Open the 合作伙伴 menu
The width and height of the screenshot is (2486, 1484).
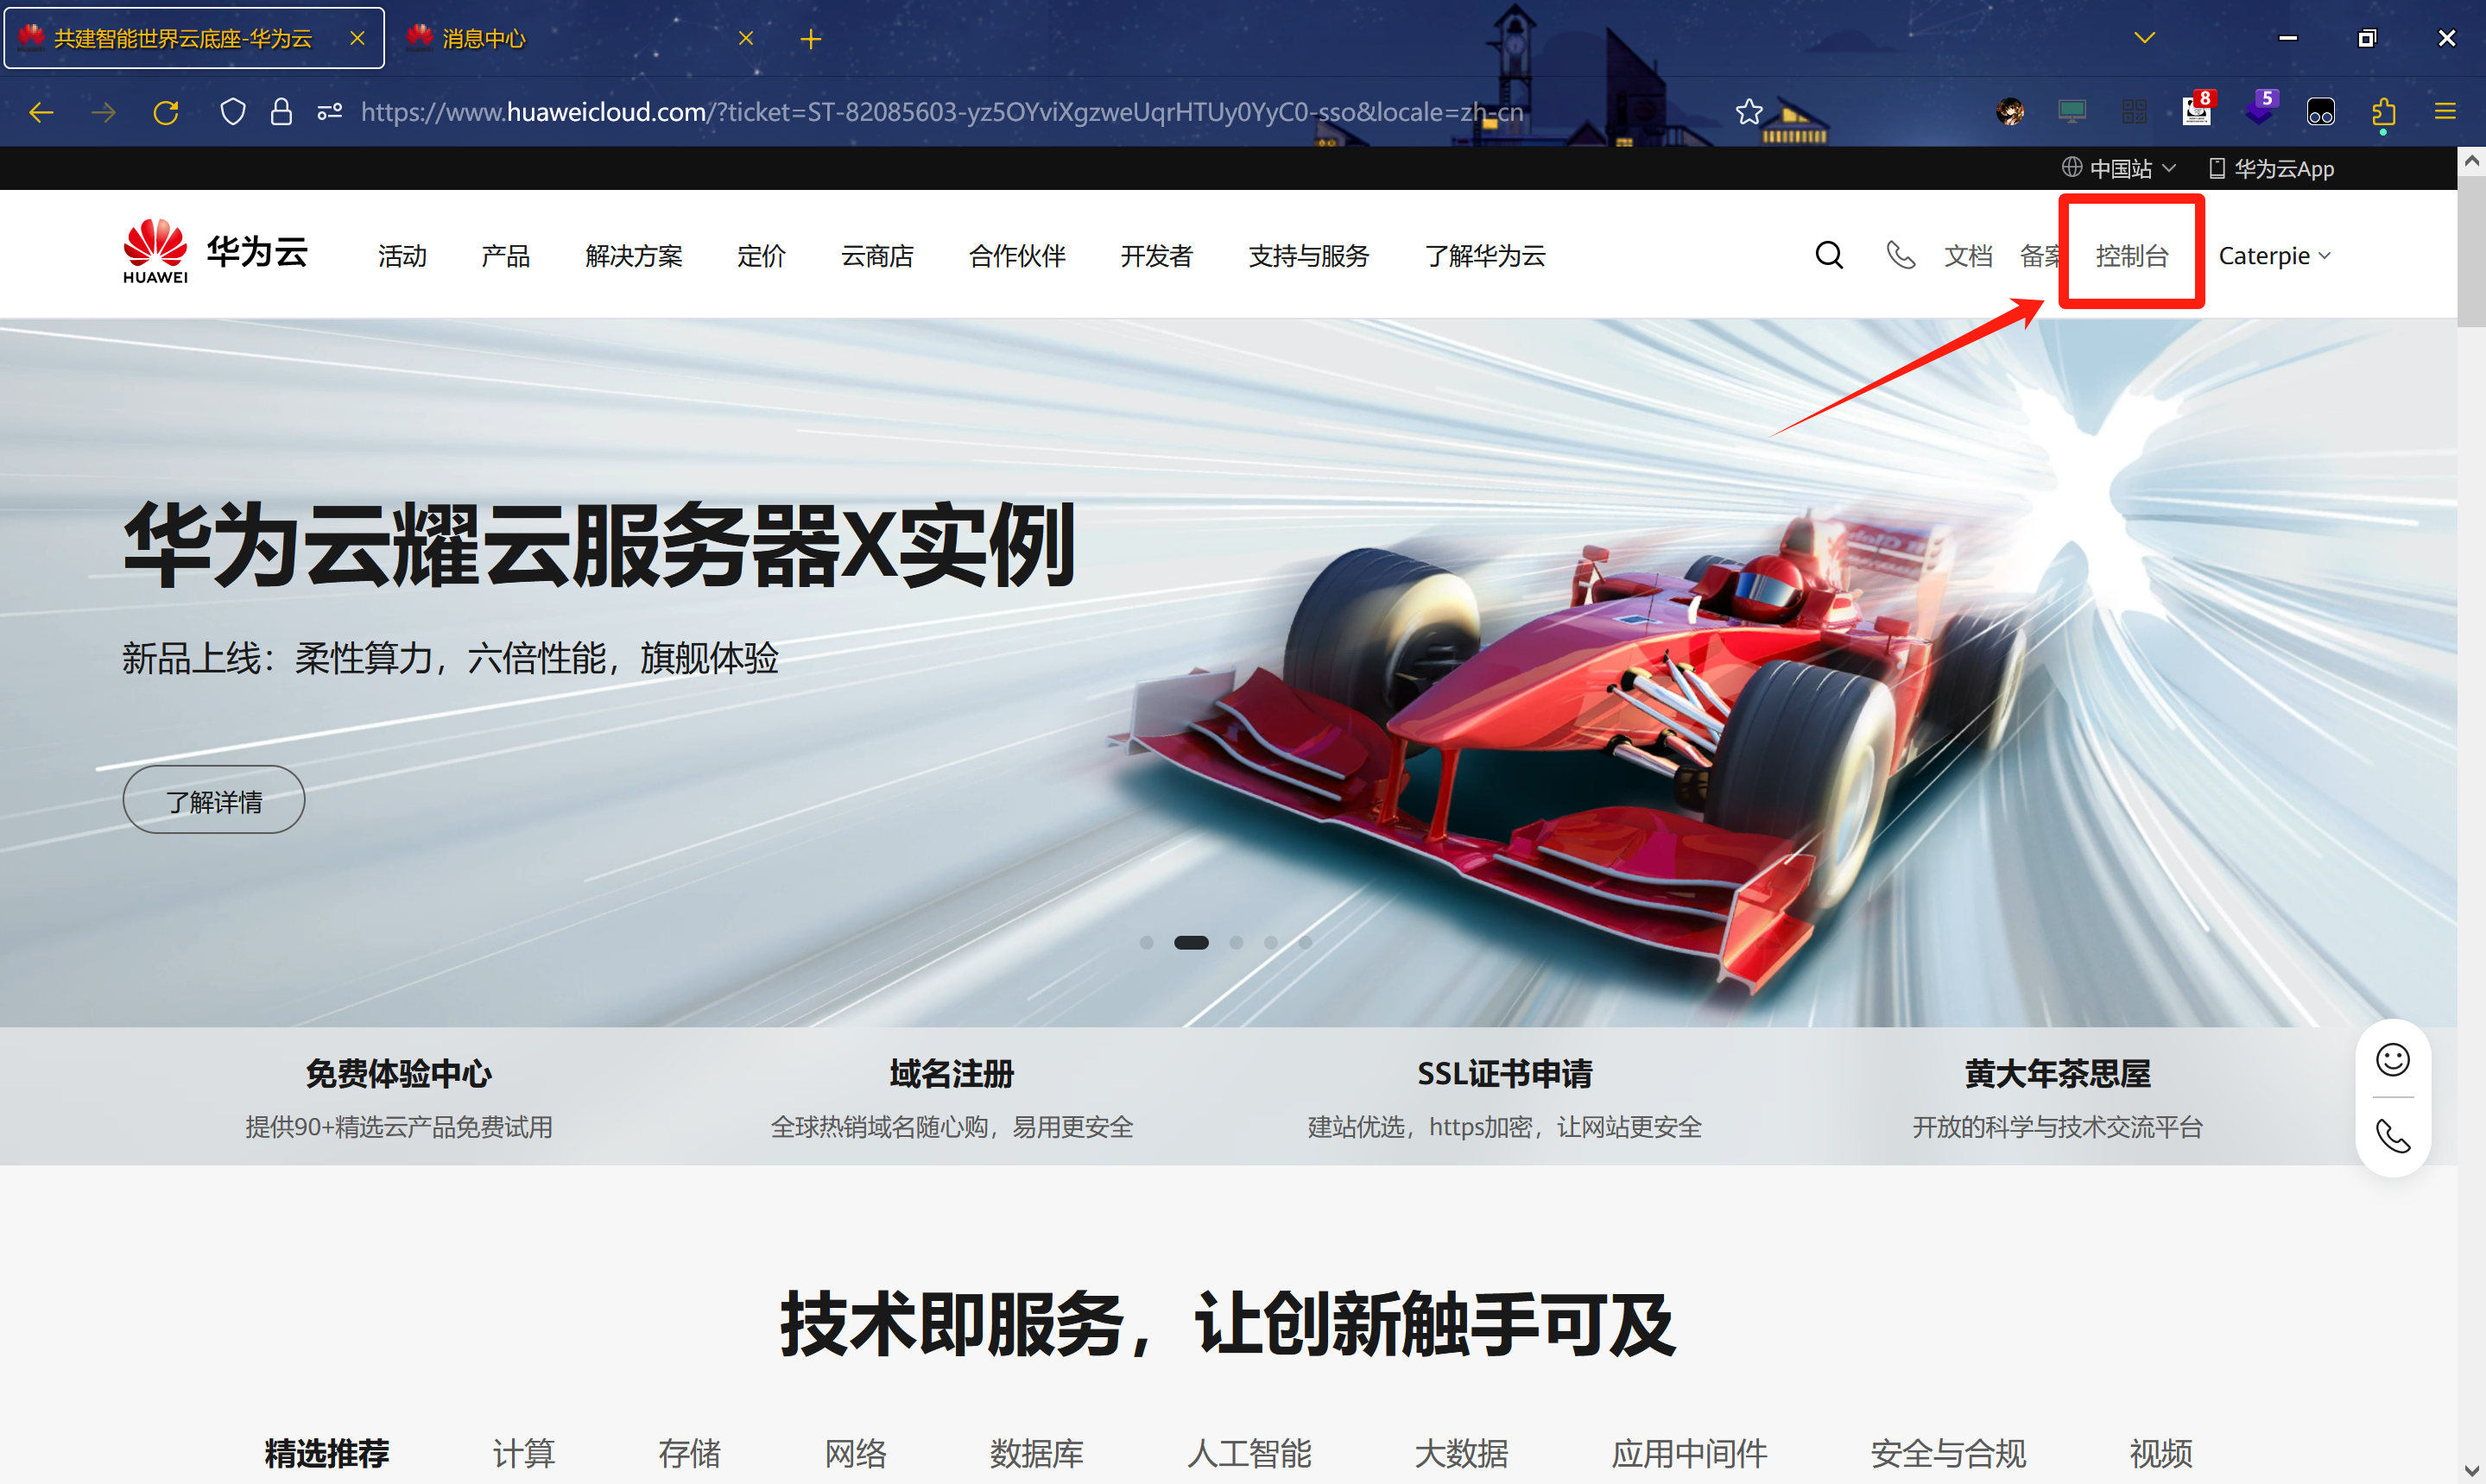pyautogui.click(x=1017, y=256)
